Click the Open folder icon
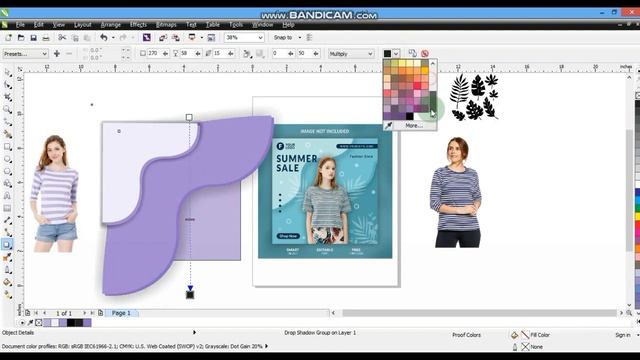Image resolution: width=640 pixels, height=360 pixels. pyautogui.click(x=21, y=38)
